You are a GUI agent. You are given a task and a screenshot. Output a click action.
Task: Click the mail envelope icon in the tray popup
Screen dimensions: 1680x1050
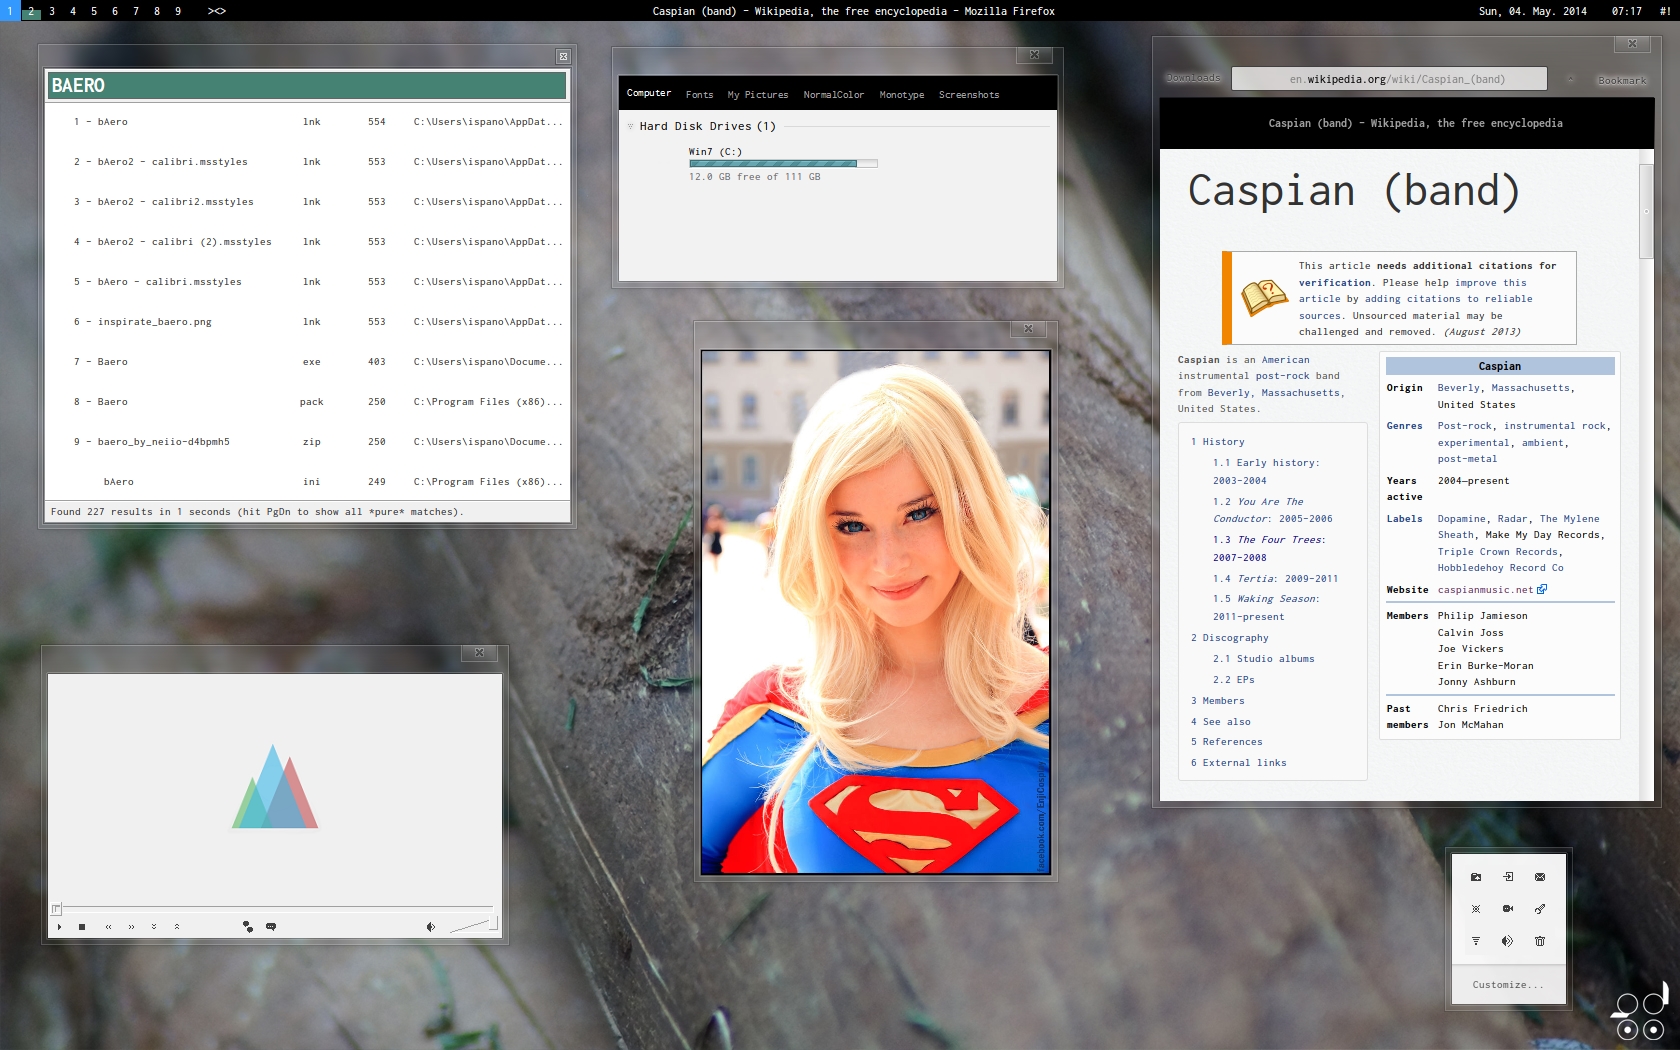click(x=1540, y=877)
